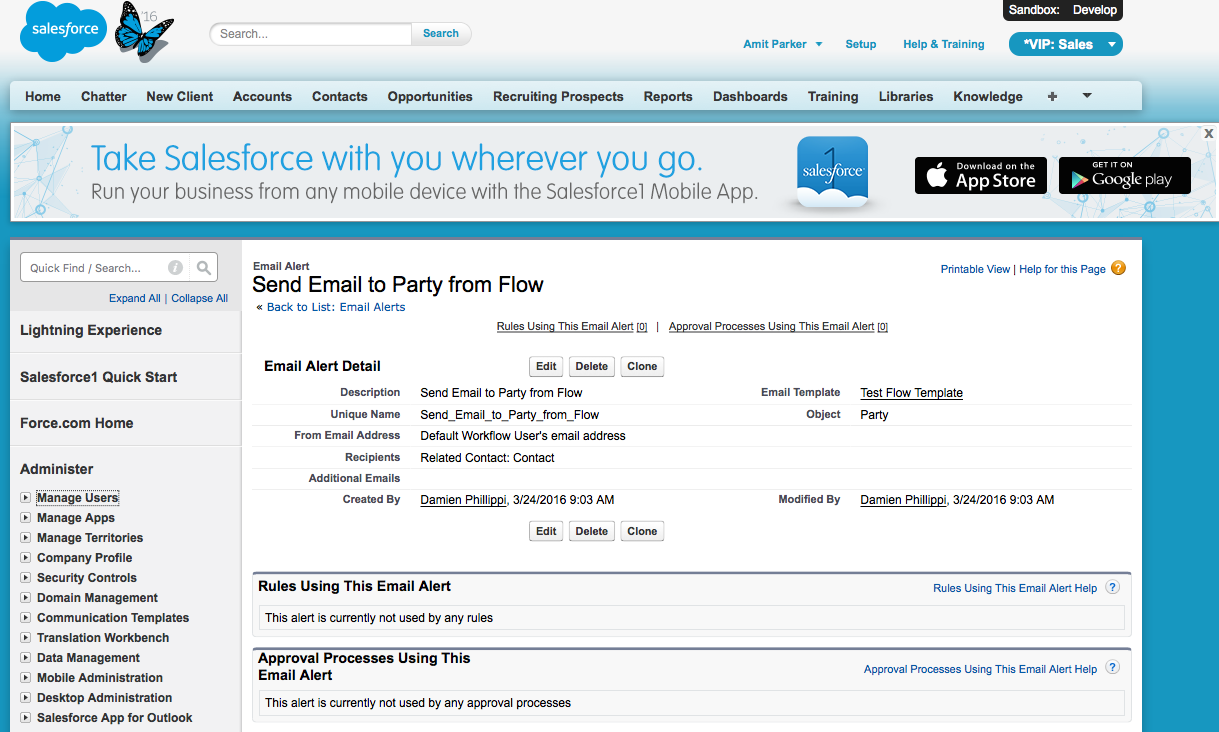The image size is (1219, 732).
Task: Click the Salesforce cloud logo
Action: [65, 31]
